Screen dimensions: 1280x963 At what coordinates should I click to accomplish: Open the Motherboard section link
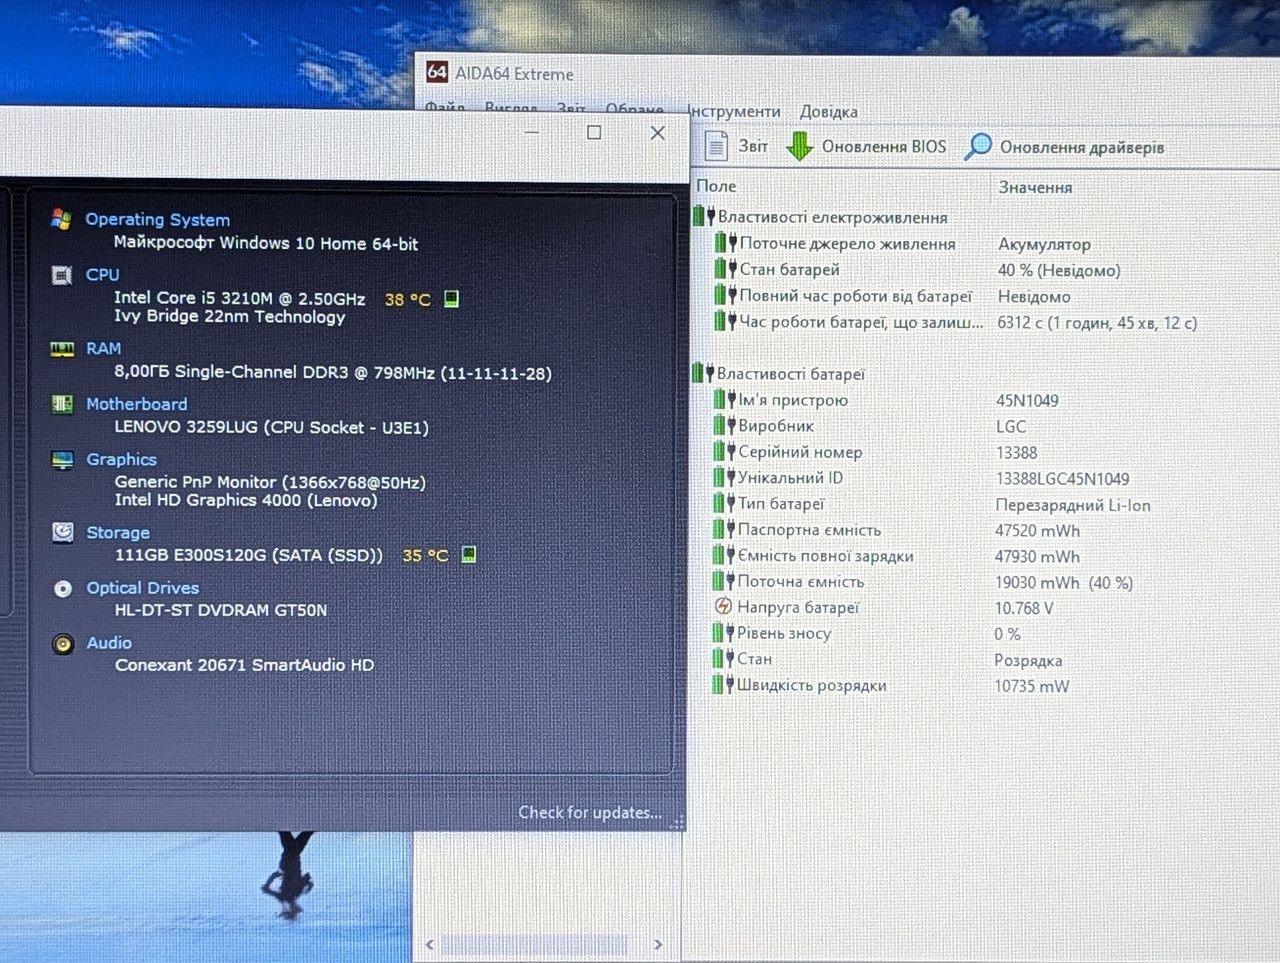point(136,404)
